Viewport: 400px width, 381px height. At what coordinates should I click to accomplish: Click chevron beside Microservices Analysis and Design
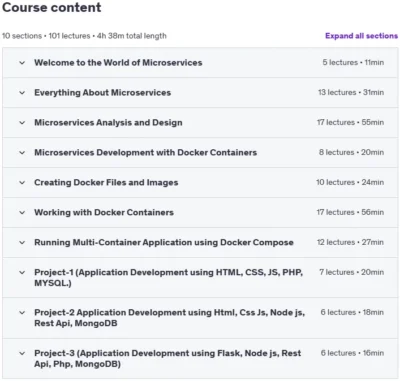pos(22,123)
